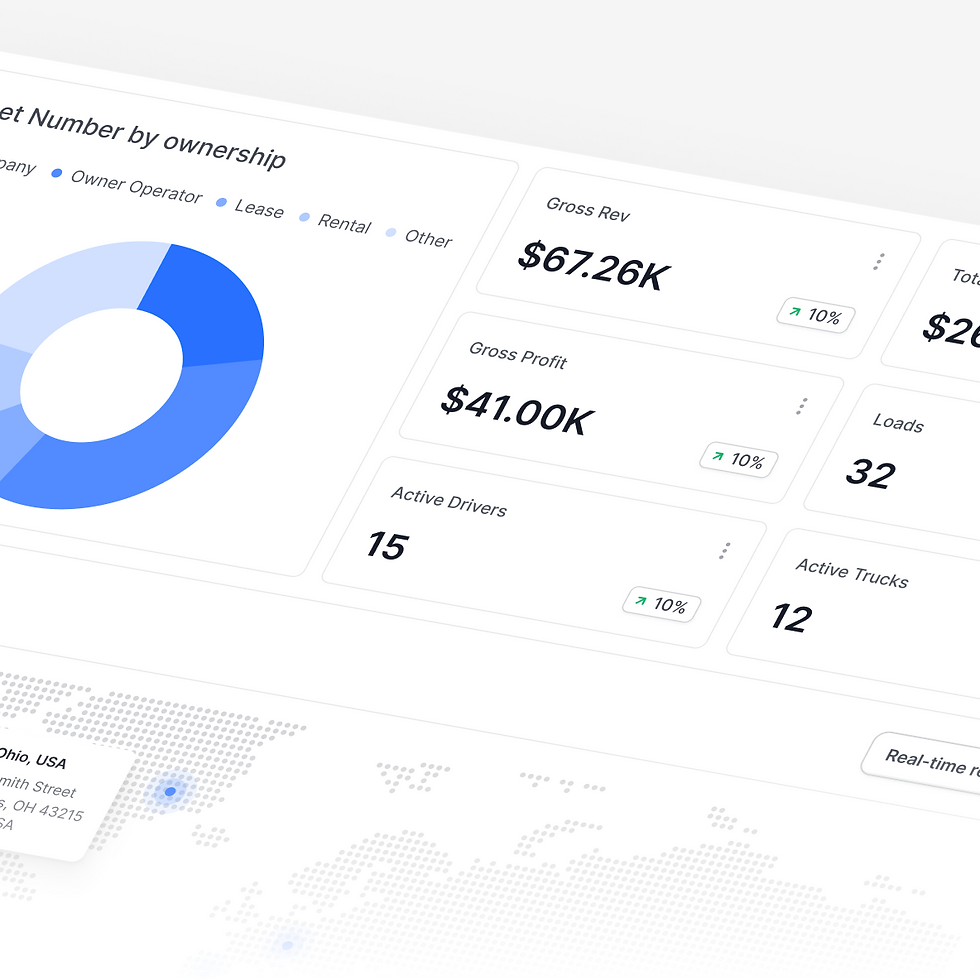The width and height of the screenshot is (980, 980).
Task: Click the Gross Rev 10% growth badge
Action: [x=816, y=315]
